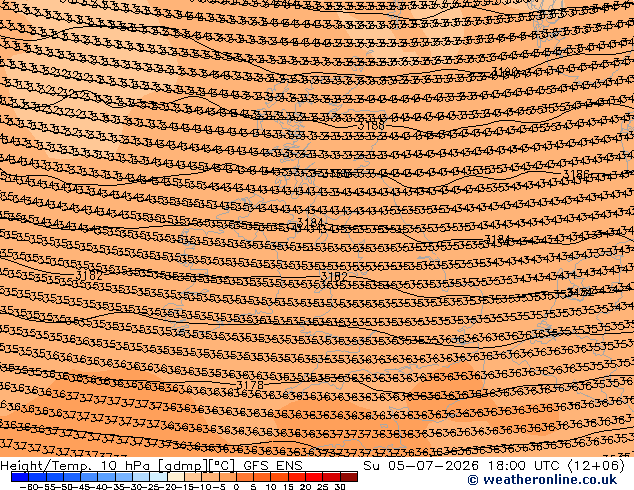Pick the darkest blue legend swatch
This screenshot has width=634, height=490.
pos(20,477)
